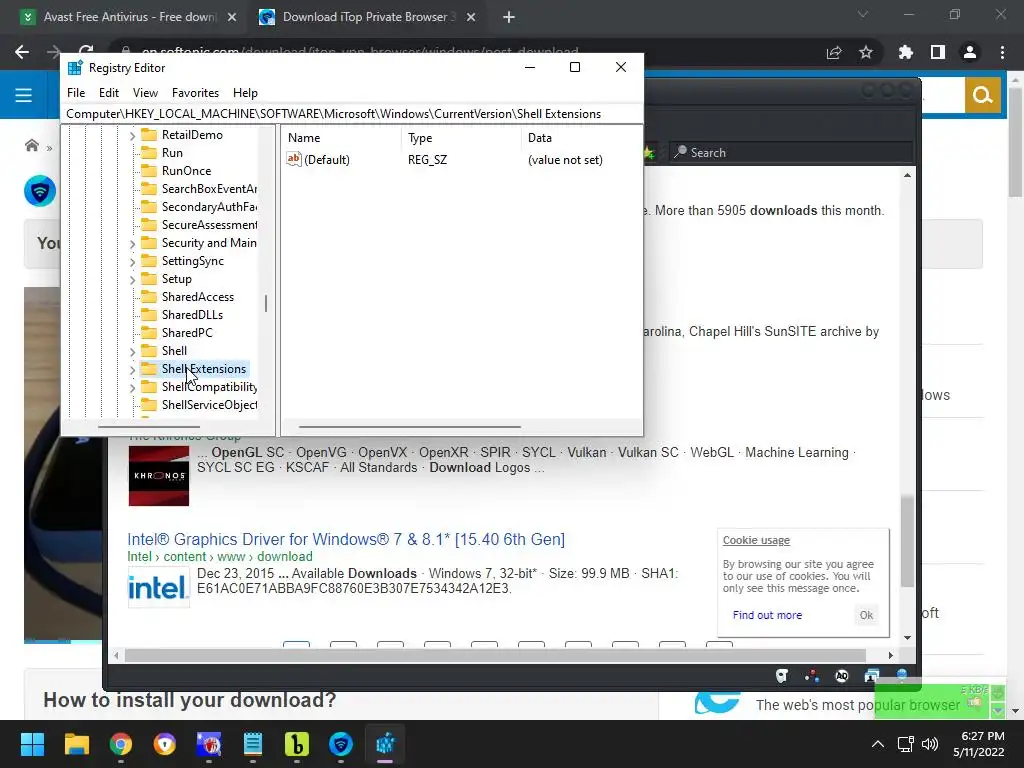Image resolution: width=1024 pixels, height=768 pixels.
Task: Expand the Shell Extensions key
Action: click(x=133, y=370)
